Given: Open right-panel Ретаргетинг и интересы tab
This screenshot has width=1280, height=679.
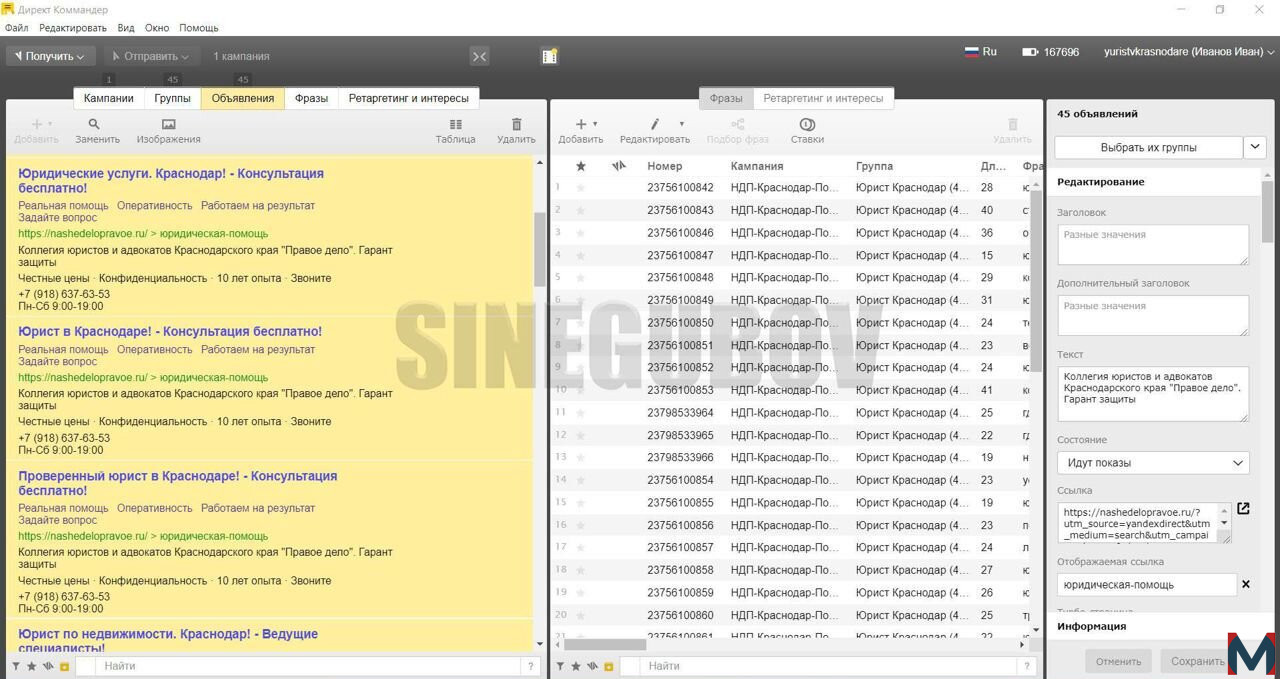Looking at the screenshot, I should tap(823, 98).
